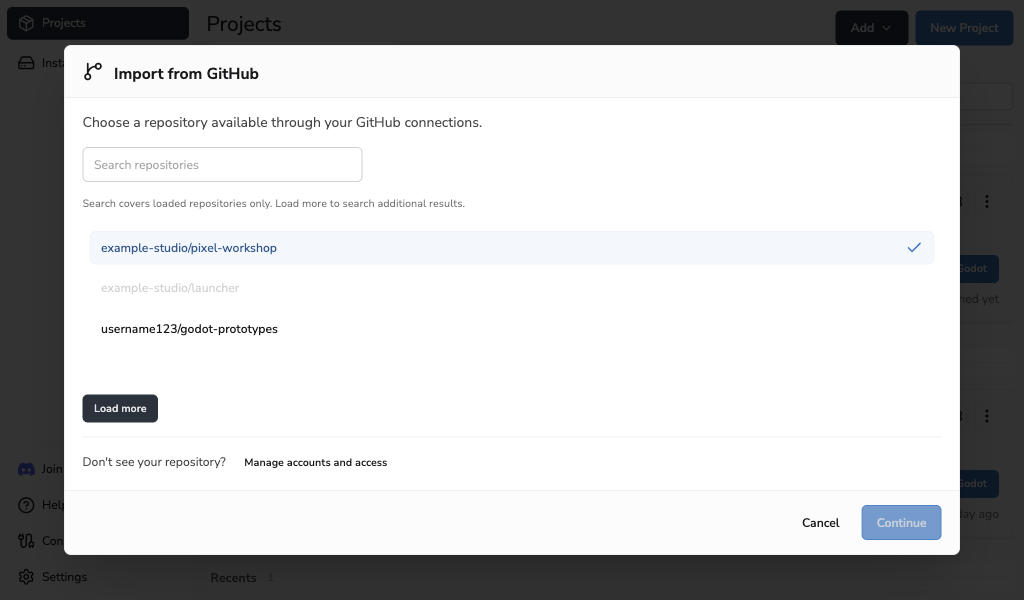Screen dimensions: 1024x600
Task: Open Manage accounts and access
Action: click(315, 462)
